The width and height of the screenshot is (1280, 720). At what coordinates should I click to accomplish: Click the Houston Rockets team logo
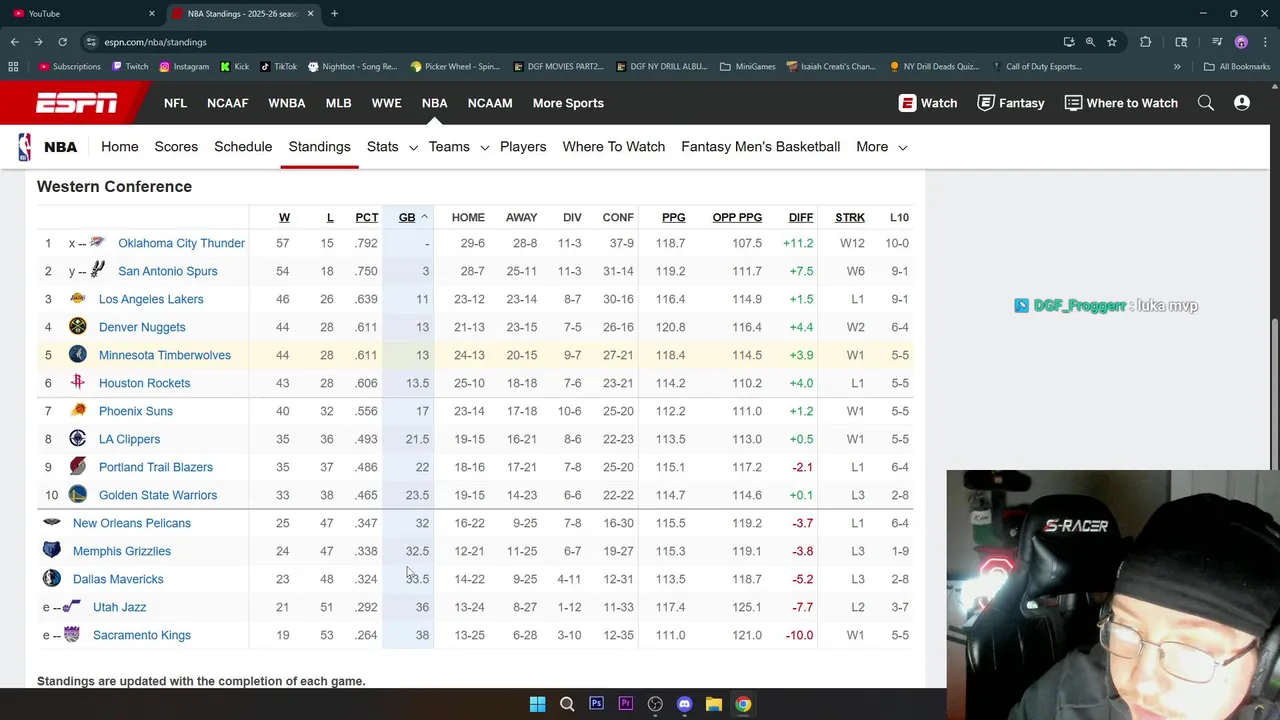pyautogui.click(x=78, y=383)
